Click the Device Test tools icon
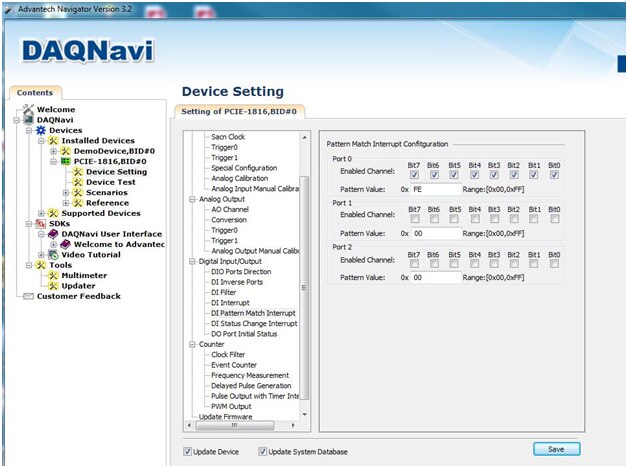 [78, 182]
